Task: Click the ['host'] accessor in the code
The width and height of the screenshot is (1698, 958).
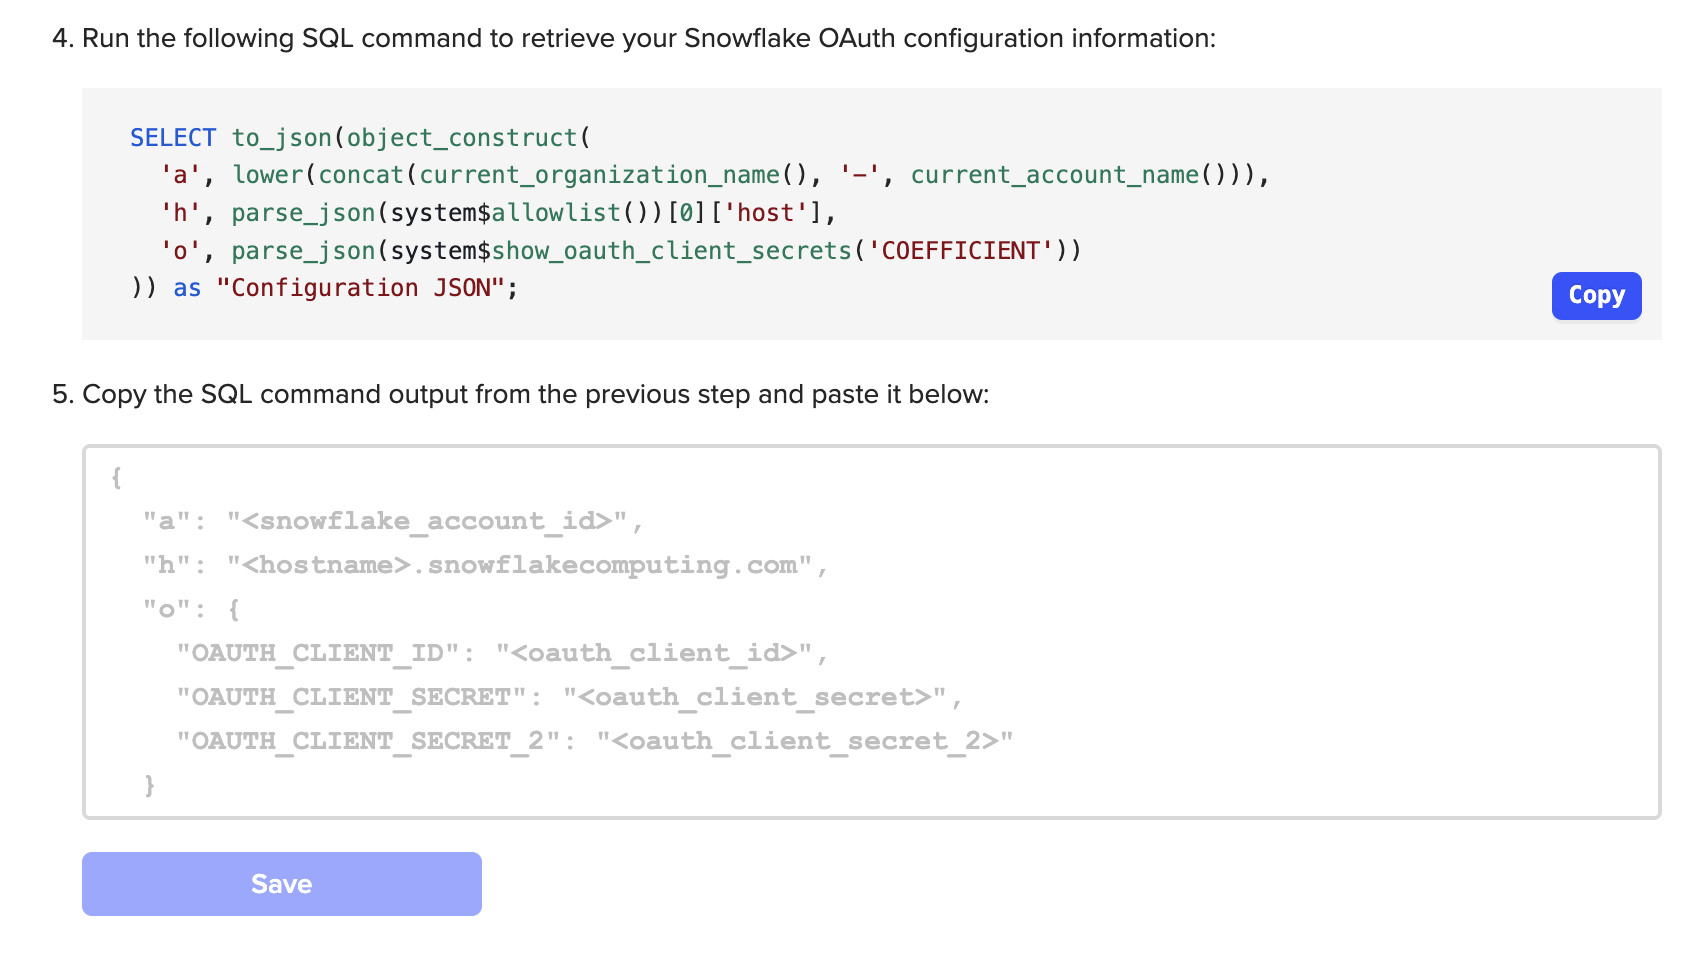Action: click(x=765, y=213)
